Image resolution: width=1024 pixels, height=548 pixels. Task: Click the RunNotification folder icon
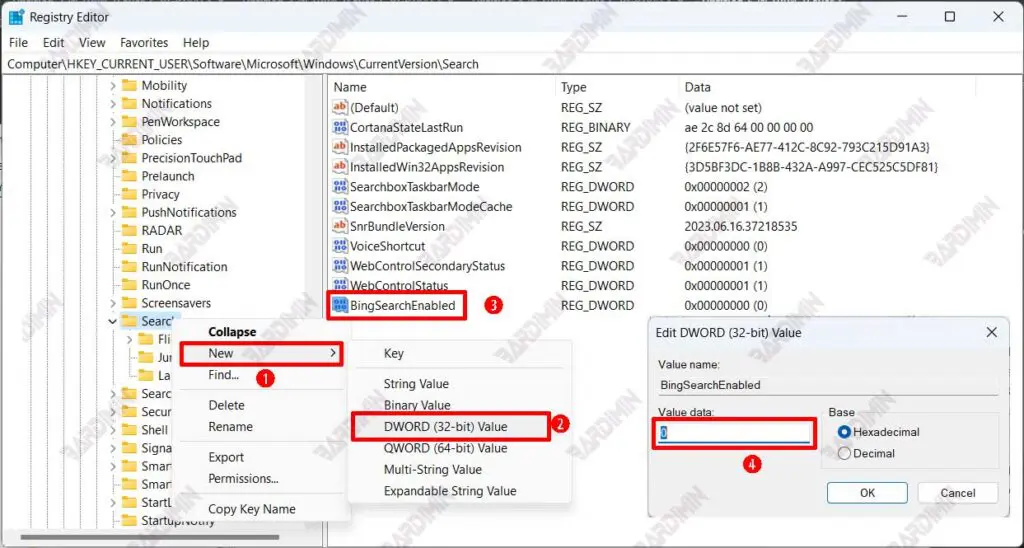pos(129,266)
